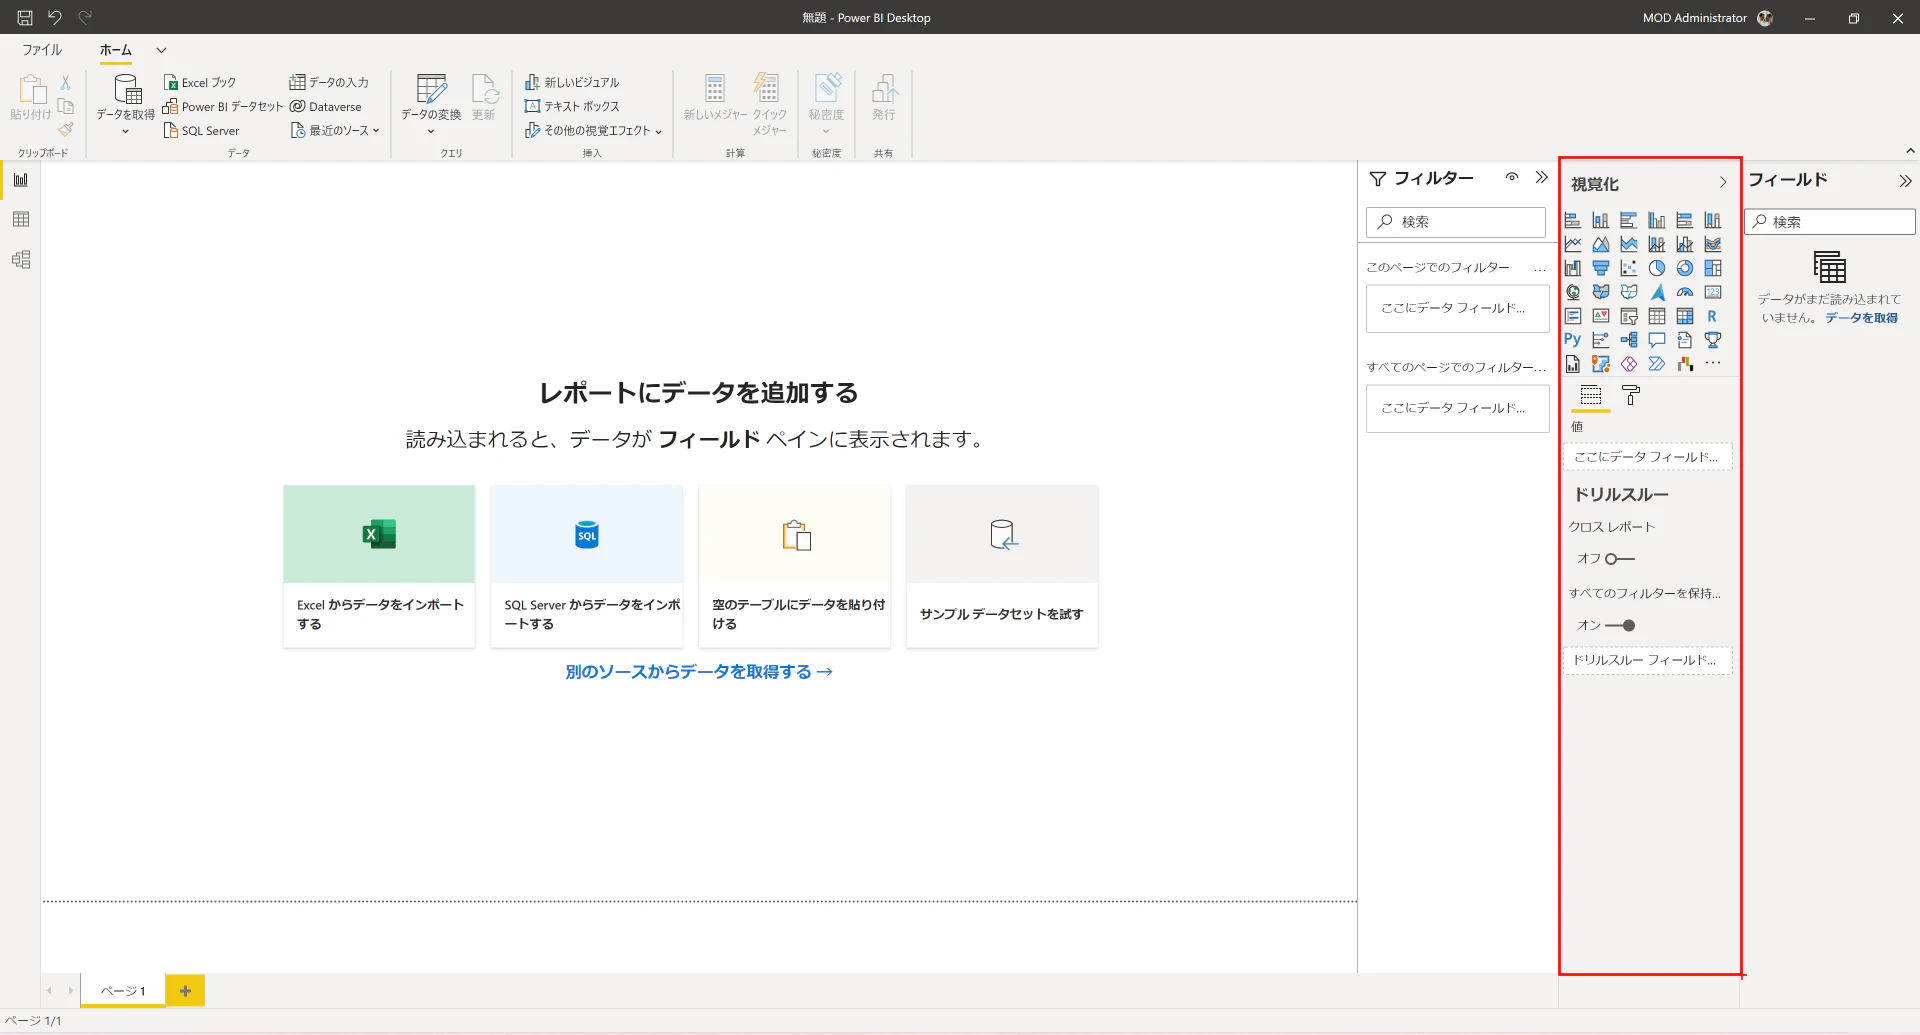Open Report view in left sidebar
The width and height of the screenshot is (1920, 1035).
[21, 180]
